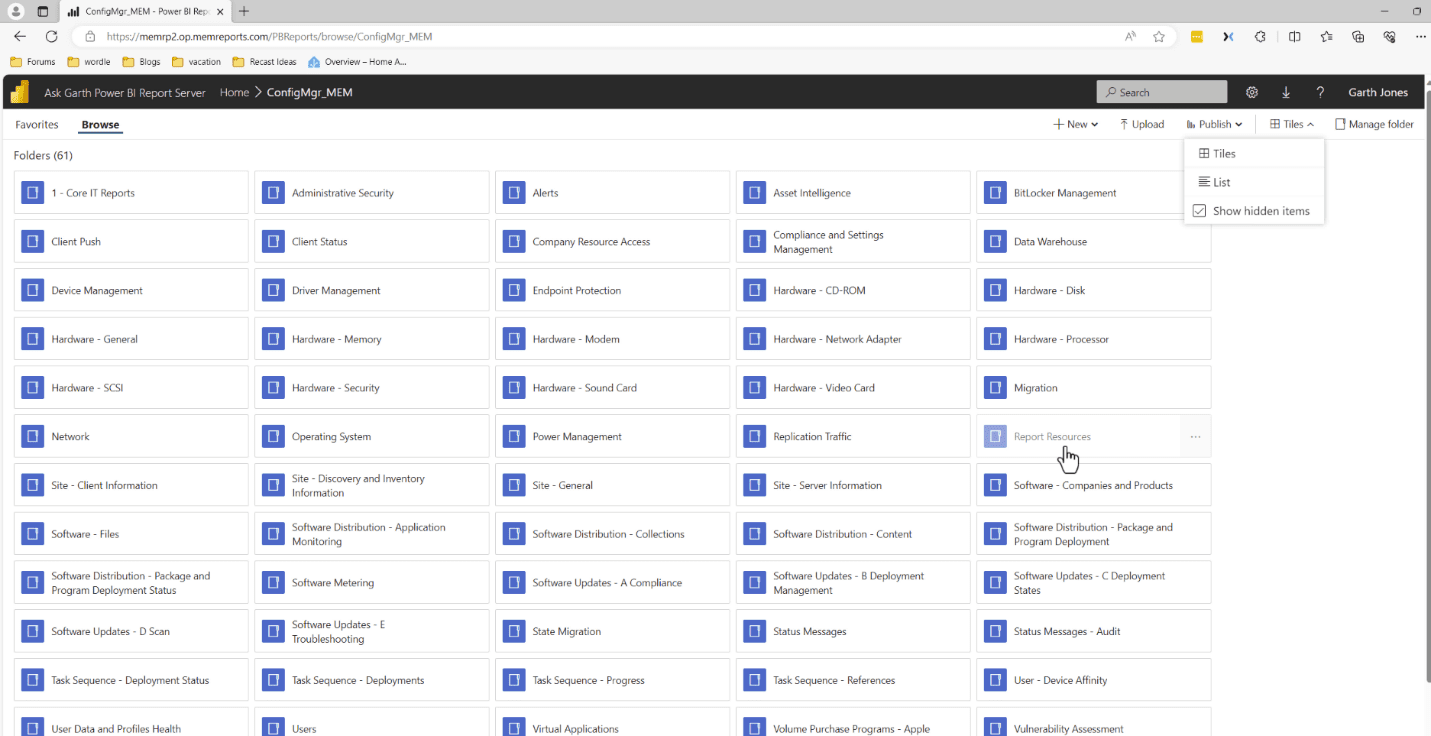Click the BitLocker Management folder icon
This screenshot has width=1431, height=736.
(995, 193)
